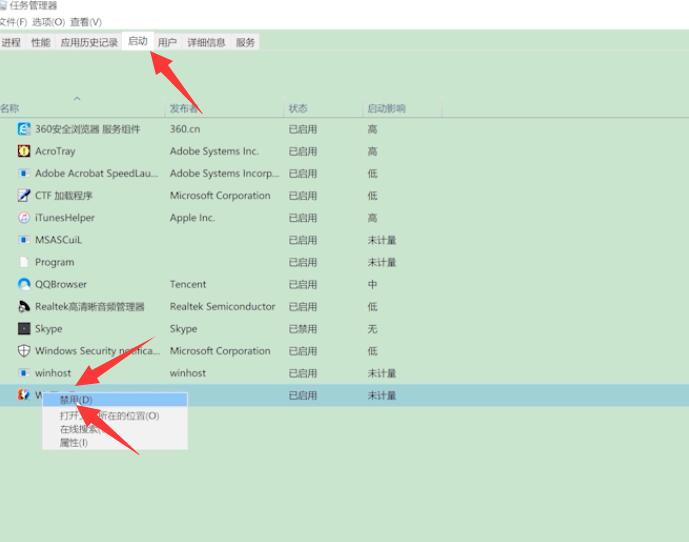
Task: Choose 属性(I) in the context menu
Action: pyautogui.click(x=115, y=443)
